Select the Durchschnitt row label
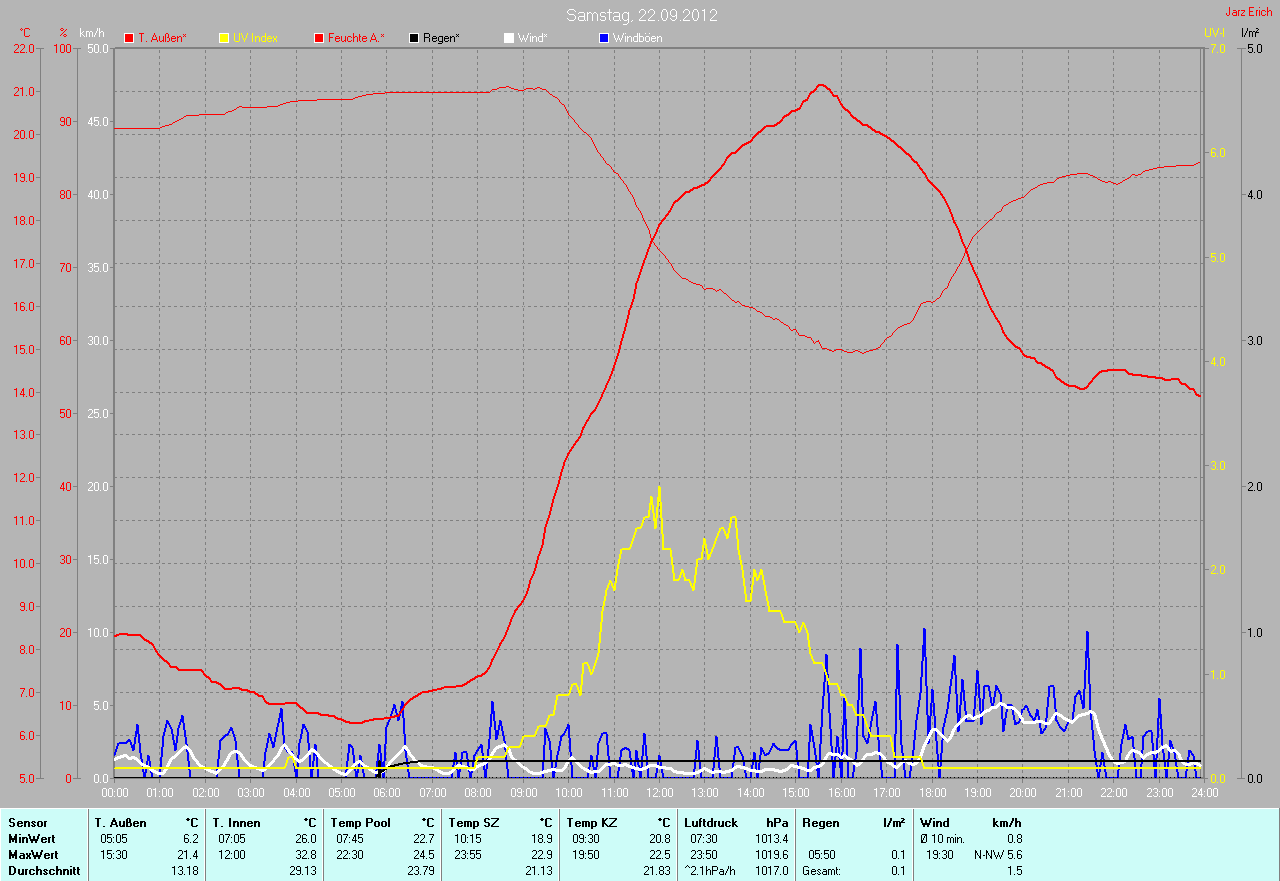 pyautogui.click(x=43, y=871)
